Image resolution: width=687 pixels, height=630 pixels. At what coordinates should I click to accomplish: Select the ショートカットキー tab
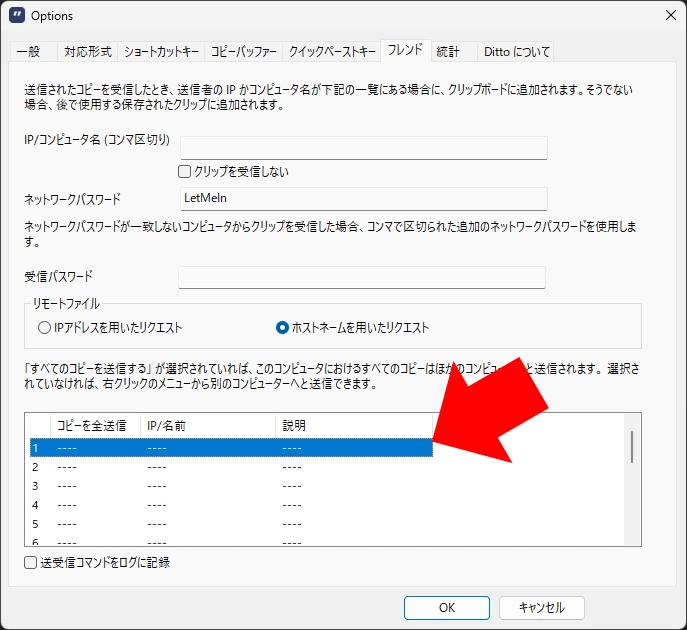162,52
